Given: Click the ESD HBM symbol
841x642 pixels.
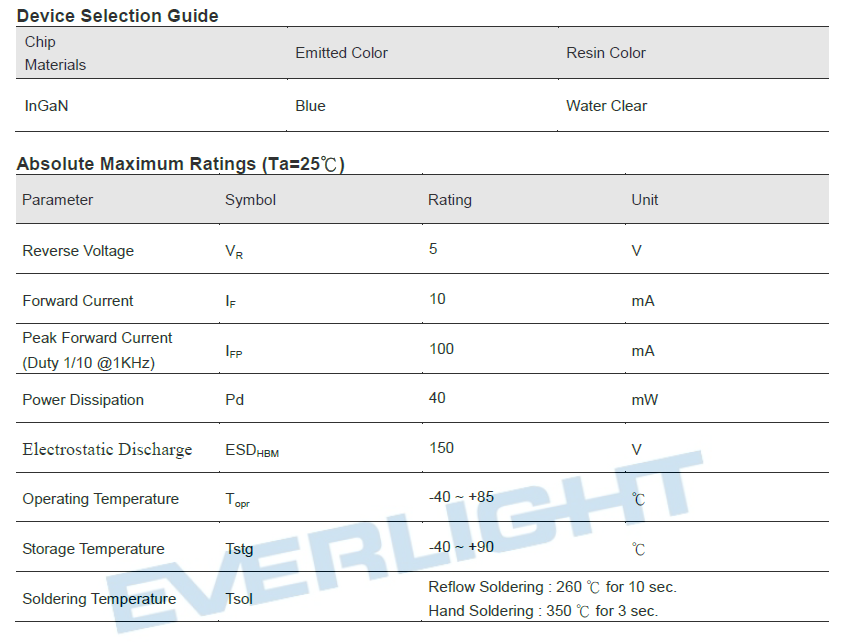Looking at the screenshot, I should click(252, 450).
